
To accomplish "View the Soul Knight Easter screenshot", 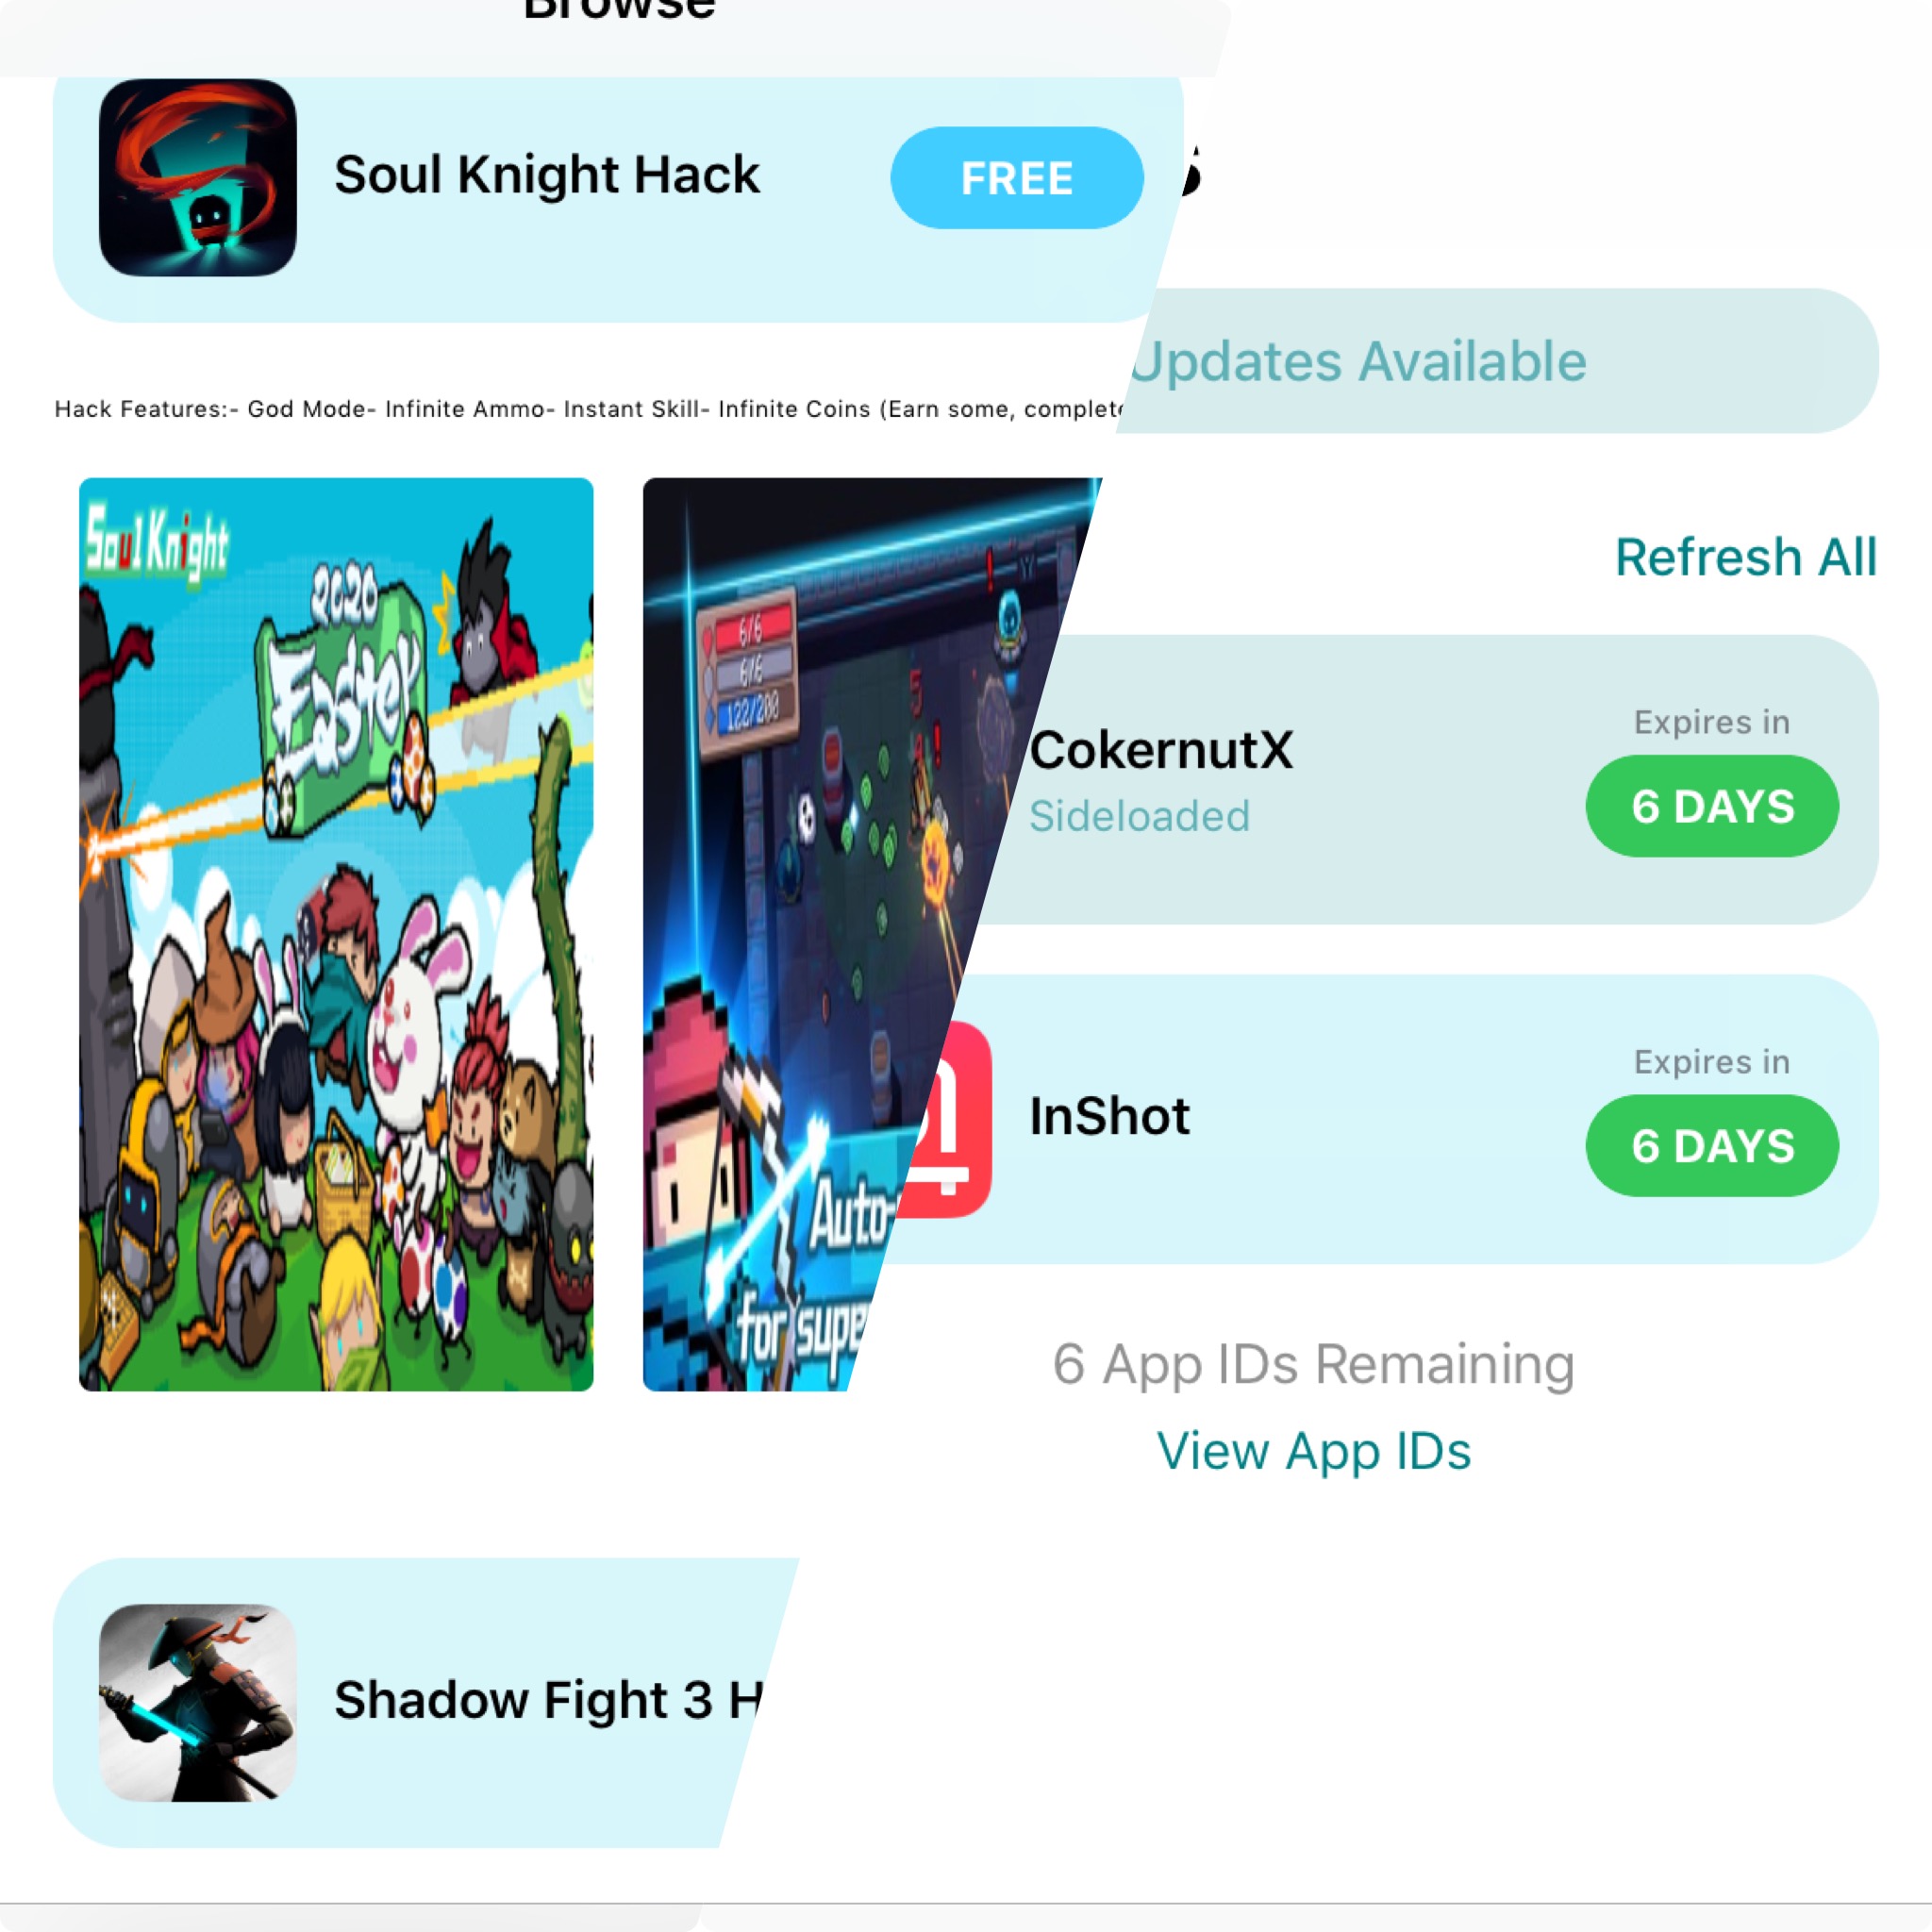I will pos(336,934).
